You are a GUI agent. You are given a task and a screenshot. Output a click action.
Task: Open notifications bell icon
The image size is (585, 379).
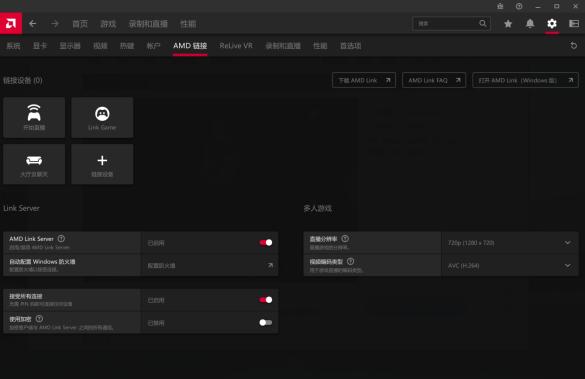tap(530, 24)
